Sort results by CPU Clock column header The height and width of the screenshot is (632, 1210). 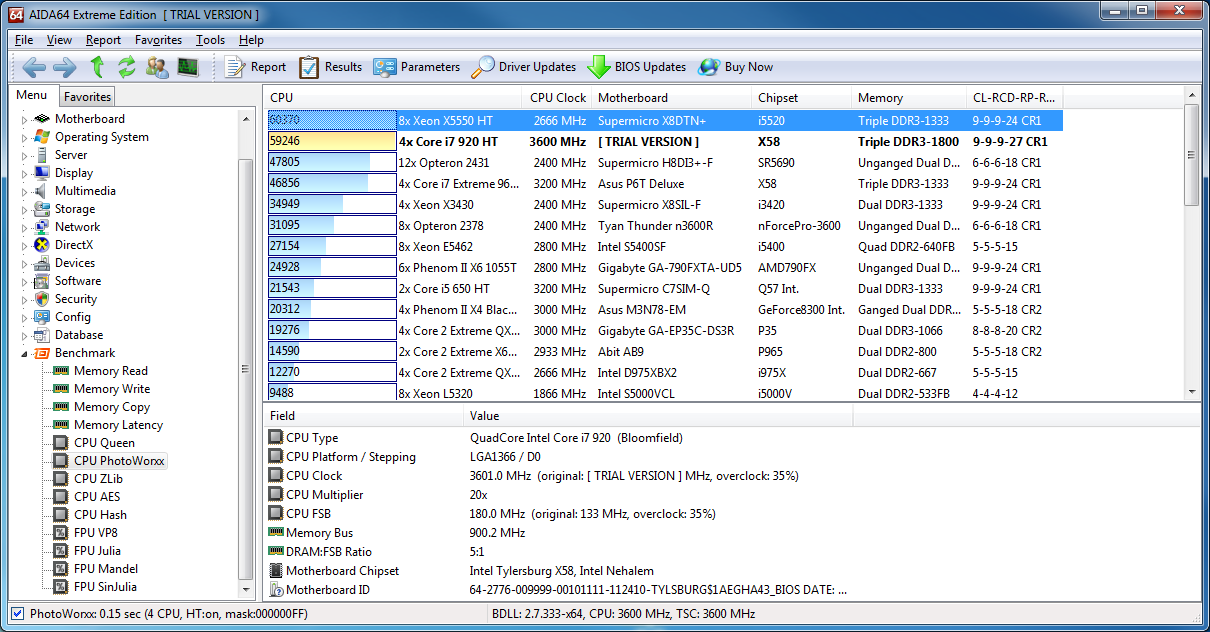pos(557,97)
